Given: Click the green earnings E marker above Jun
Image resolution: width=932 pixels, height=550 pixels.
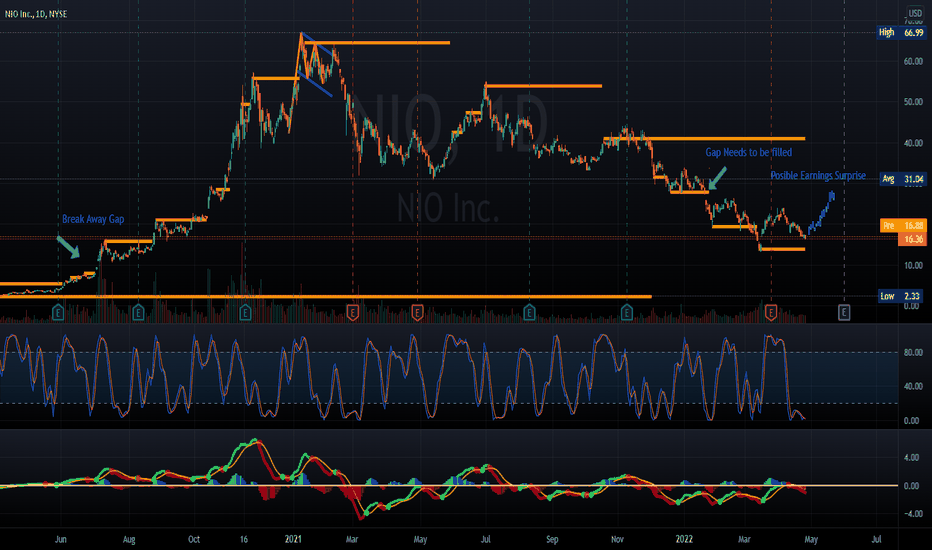Looking at the screenshot, I should click(x=58, y=312).
